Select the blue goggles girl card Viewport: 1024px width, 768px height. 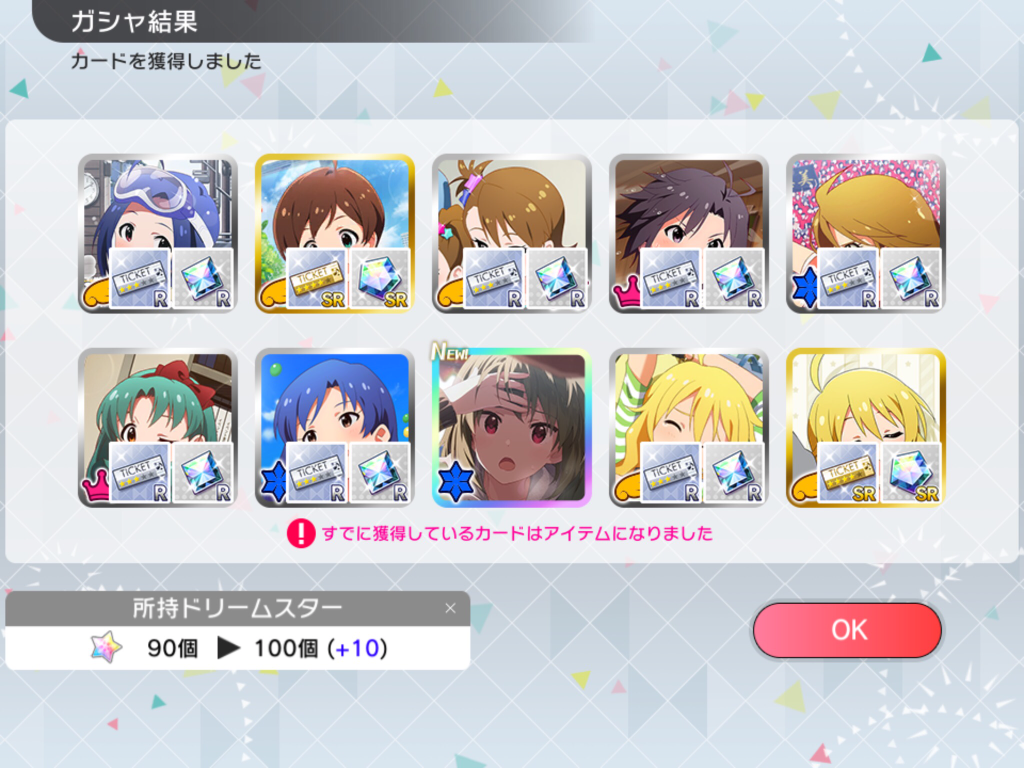tap(157, 233)
